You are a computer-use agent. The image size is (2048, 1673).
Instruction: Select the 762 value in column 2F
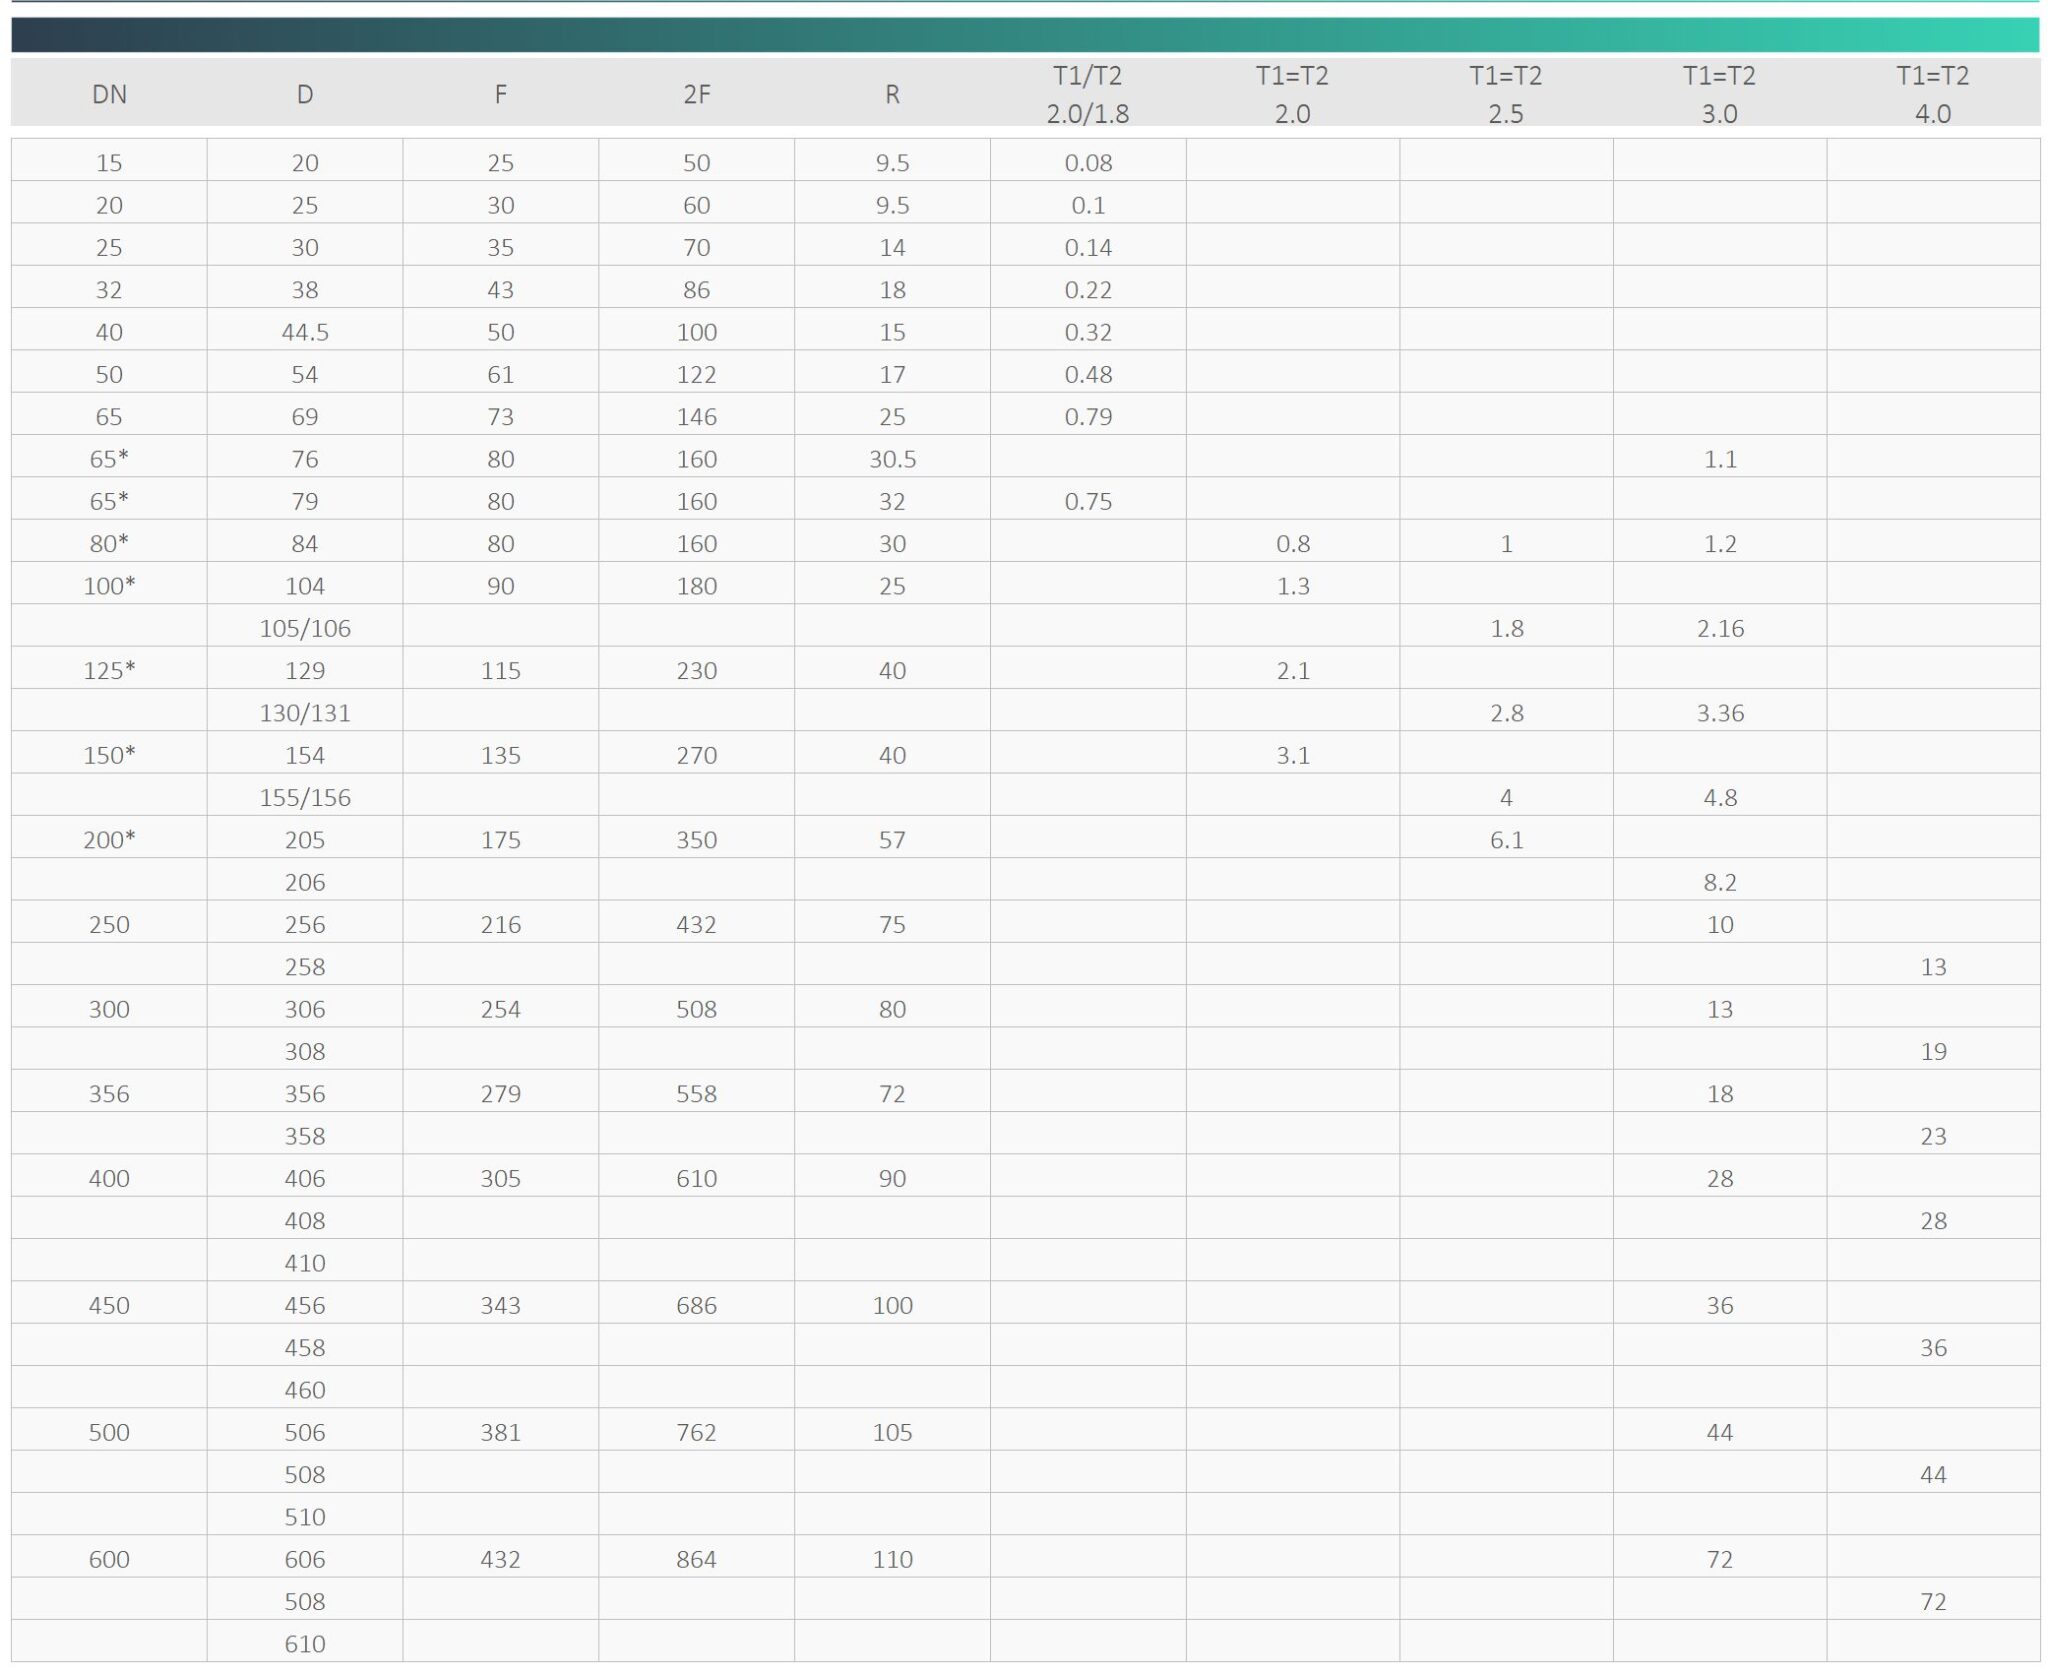(x=696, y=1432)
